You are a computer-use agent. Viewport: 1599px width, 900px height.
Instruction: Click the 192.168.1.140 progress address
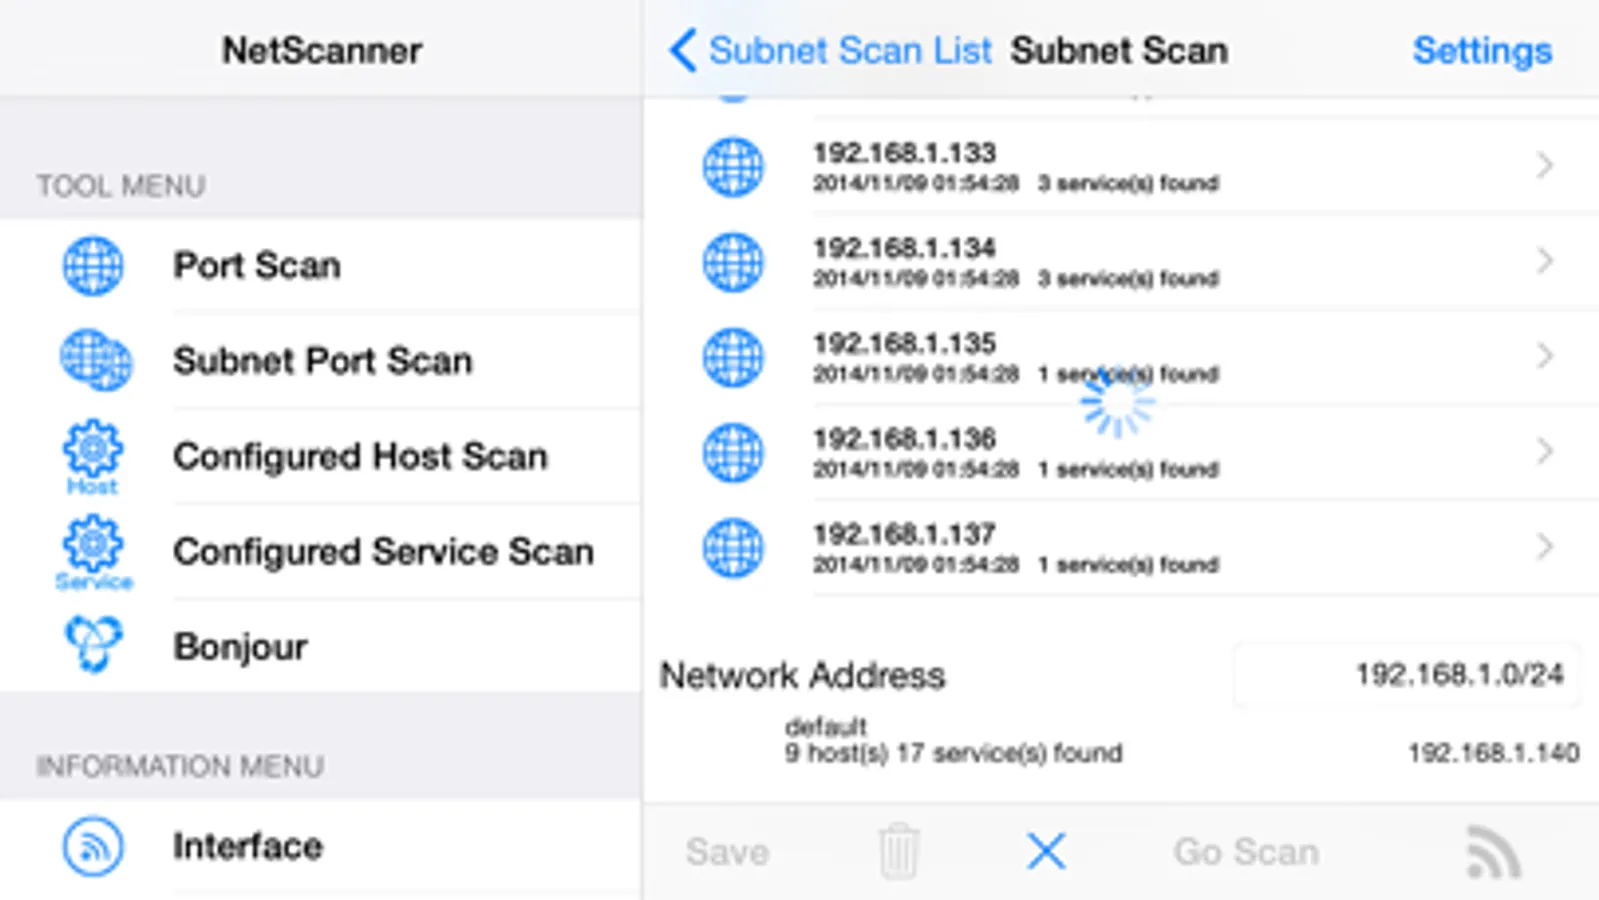click(1494, 752)
